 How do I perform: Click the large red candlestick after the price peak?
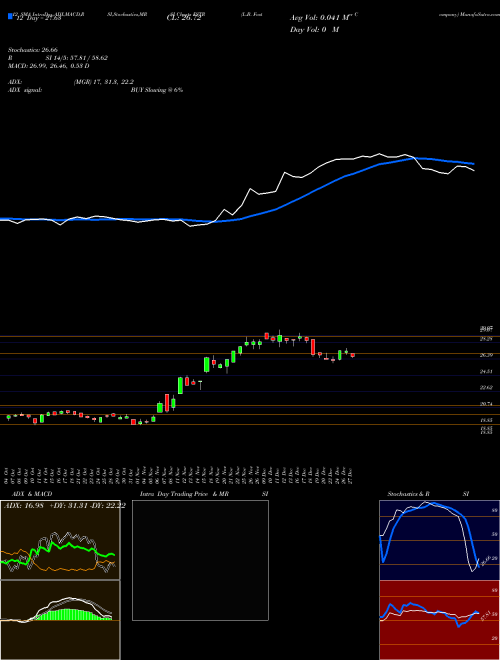(x=313, y=347)
